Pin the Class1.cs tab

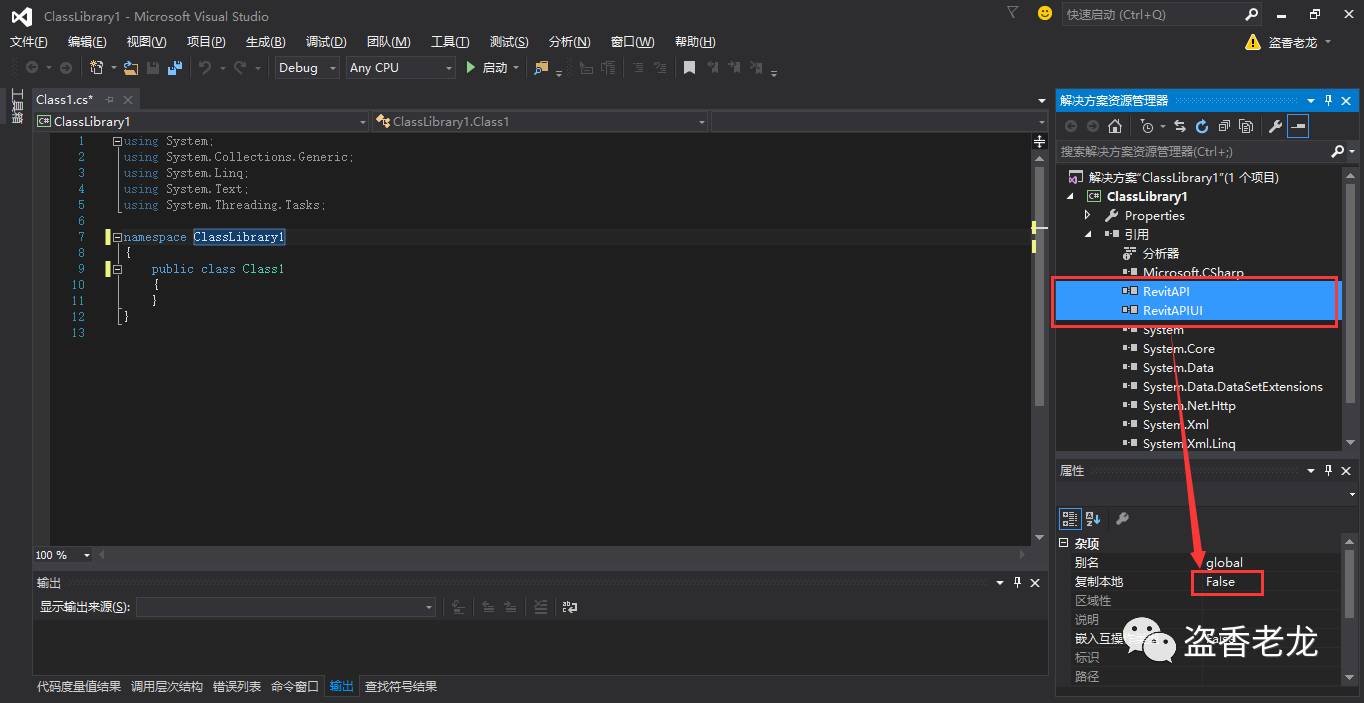110,99
